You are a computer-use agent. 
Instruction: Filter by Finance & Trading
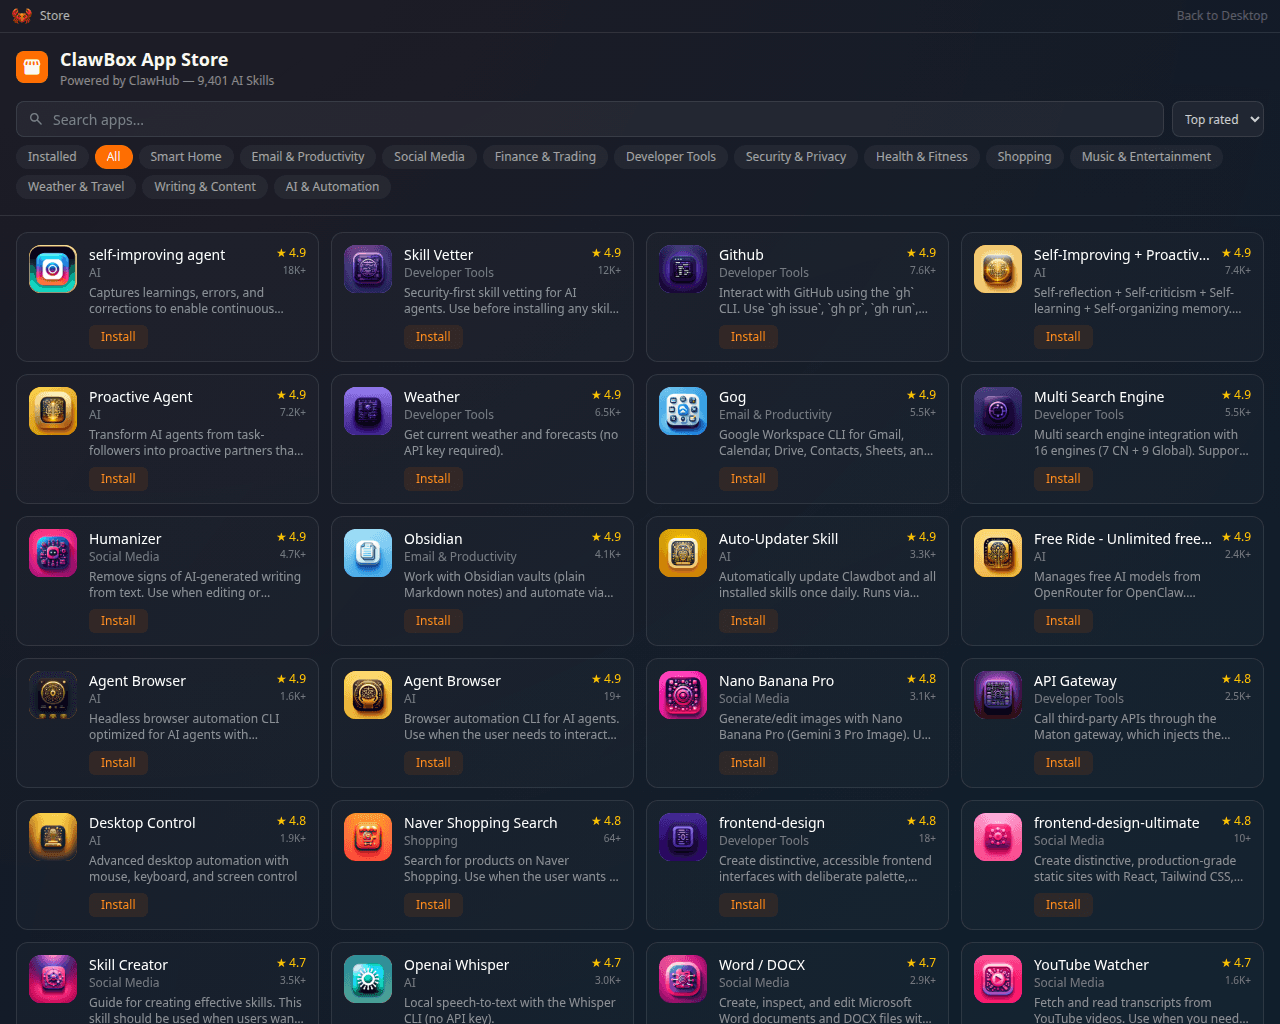pos(545,157)
